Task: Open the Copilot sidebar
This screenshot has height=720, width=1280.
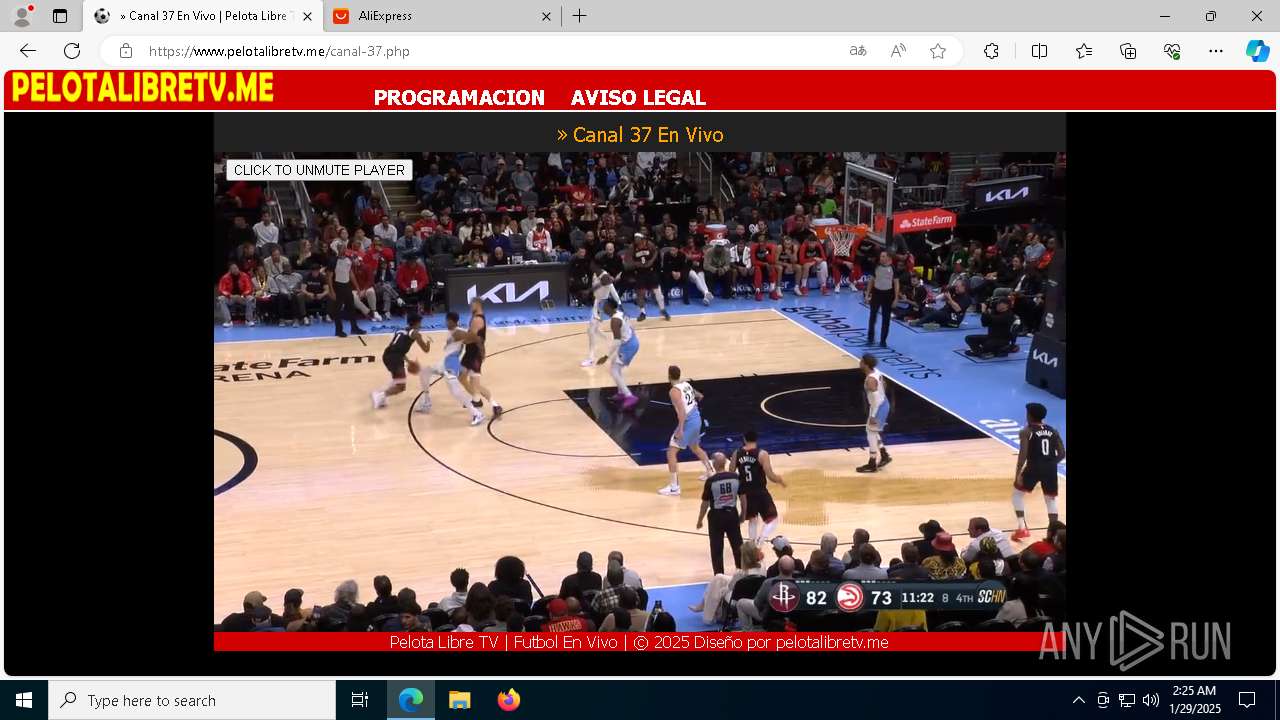Action: coord(1257,51)
